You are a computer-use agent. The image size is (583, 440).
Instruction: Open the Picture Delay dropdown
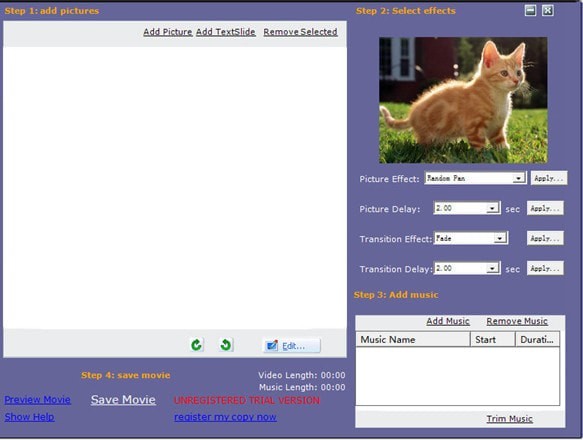point(492,208)
